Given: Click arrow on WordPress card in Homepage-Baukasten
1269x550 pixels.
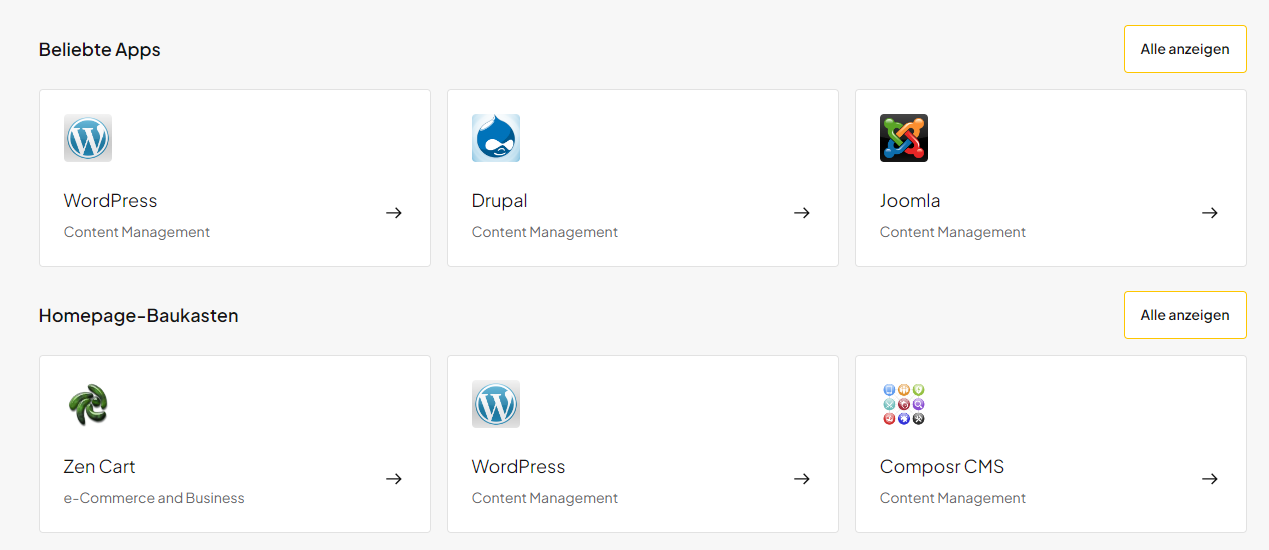Looking at the screenshot, I should (x=802, y=479).
